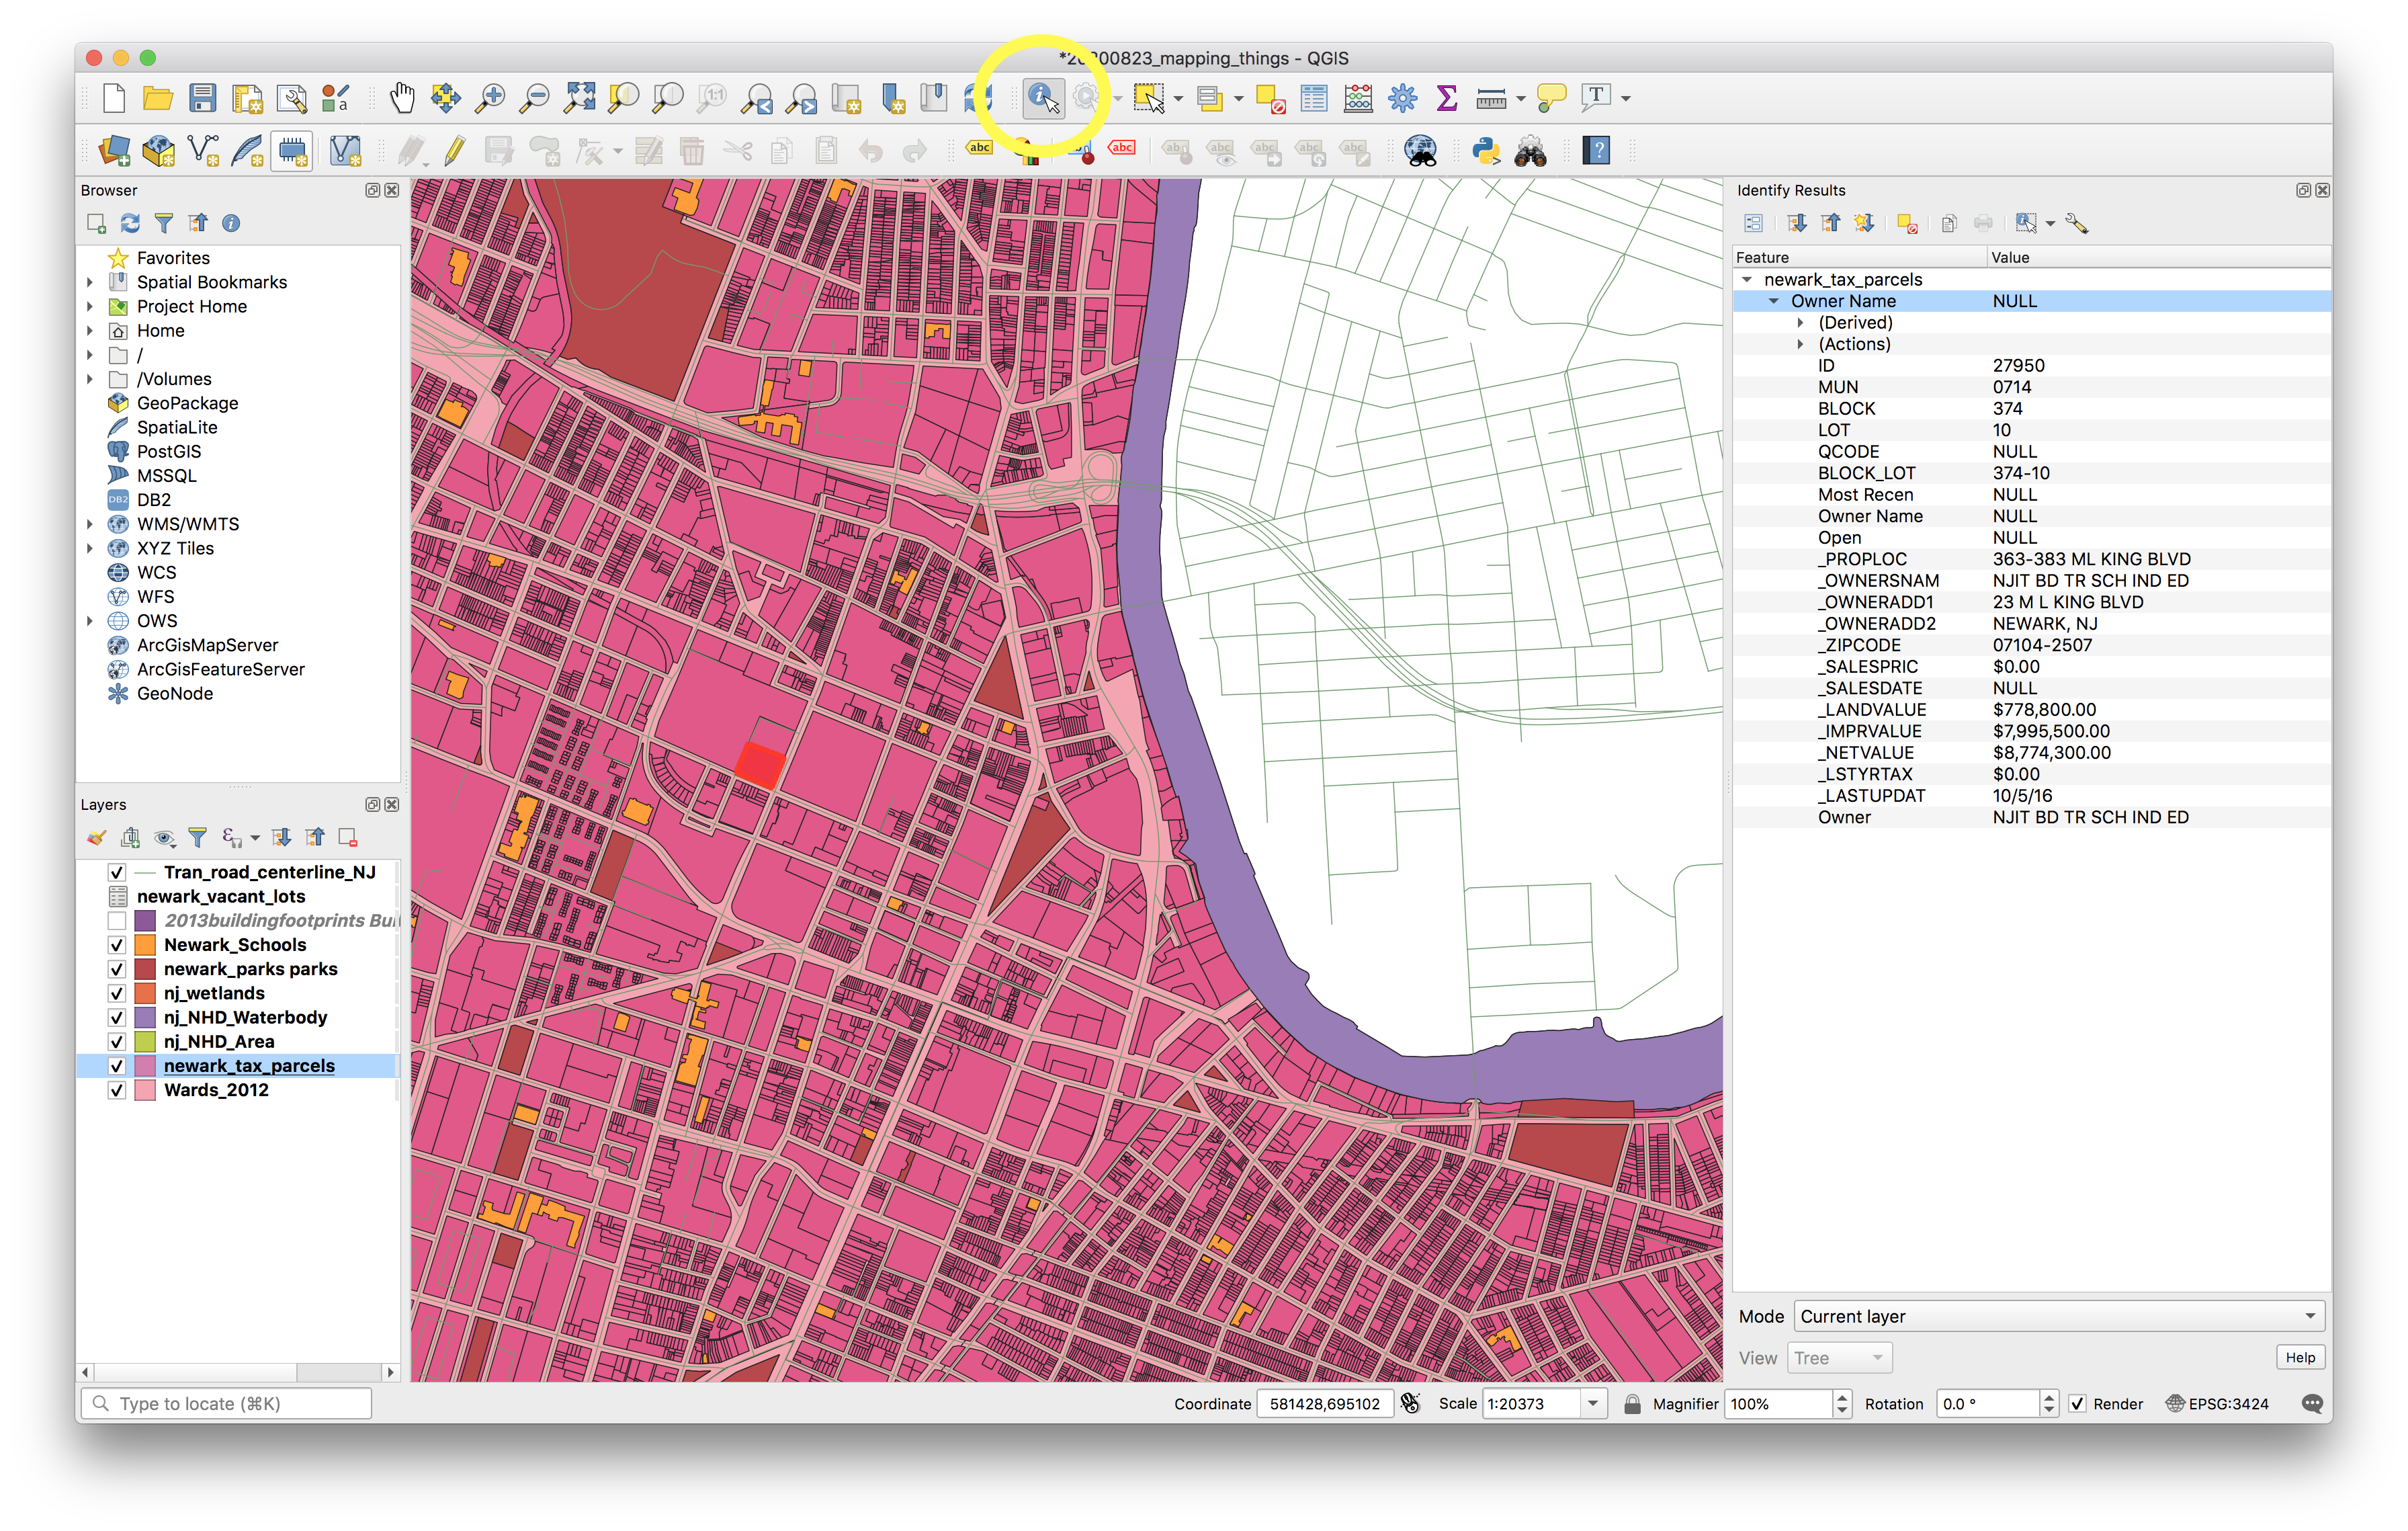The image size is (2408, 1531).
Task: Toggle the Render checkbox in status bar
Action: [2078, 1404]
